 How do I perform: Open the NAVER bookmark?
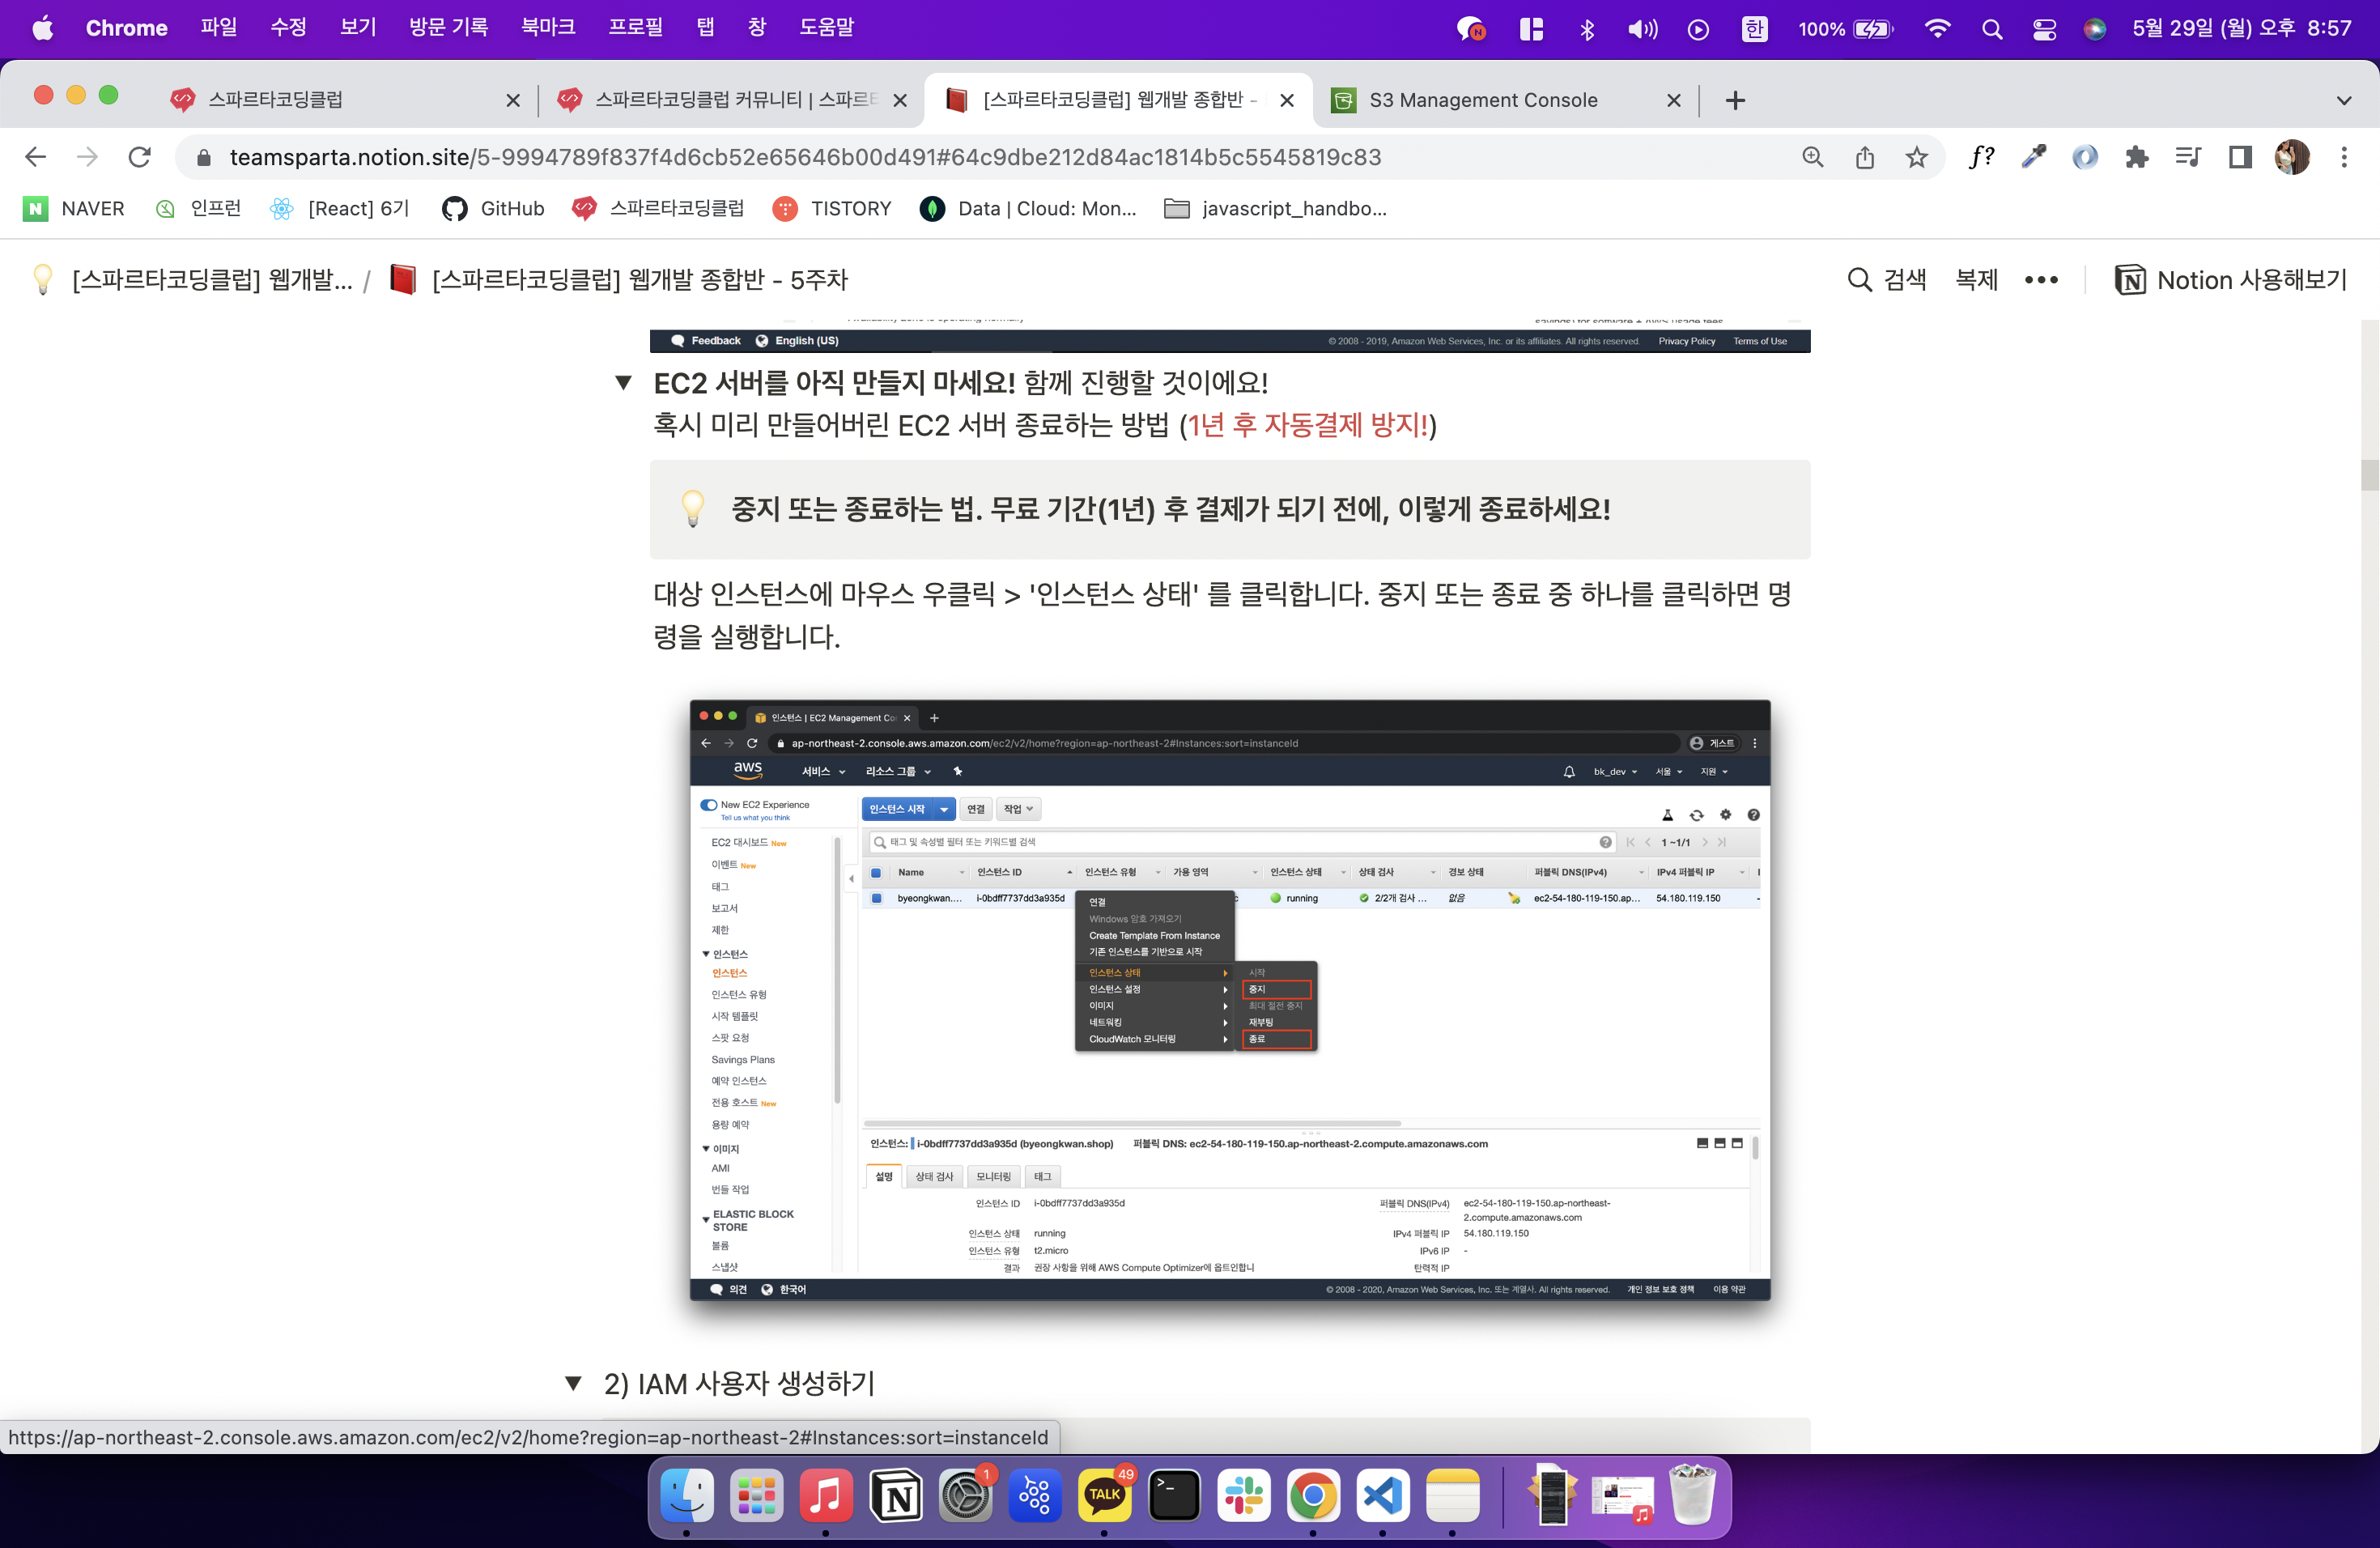pyautogui.click(x=74, y=208)
